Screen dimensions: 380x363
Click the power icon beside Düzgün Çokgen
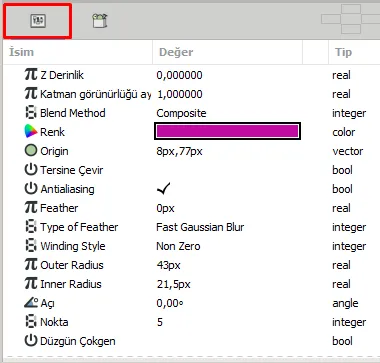pyautogui.click(x=31, y=341)
